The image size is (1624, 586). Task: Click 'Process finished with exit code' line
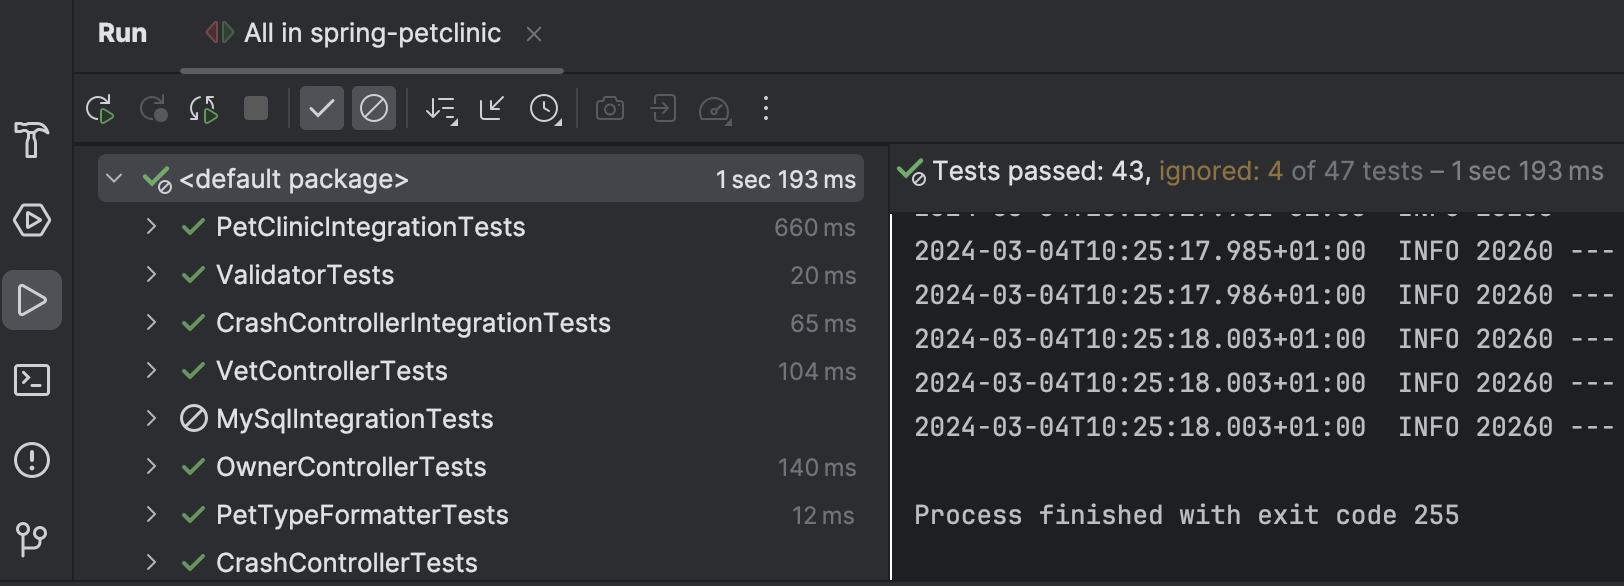pos(1186,515)
